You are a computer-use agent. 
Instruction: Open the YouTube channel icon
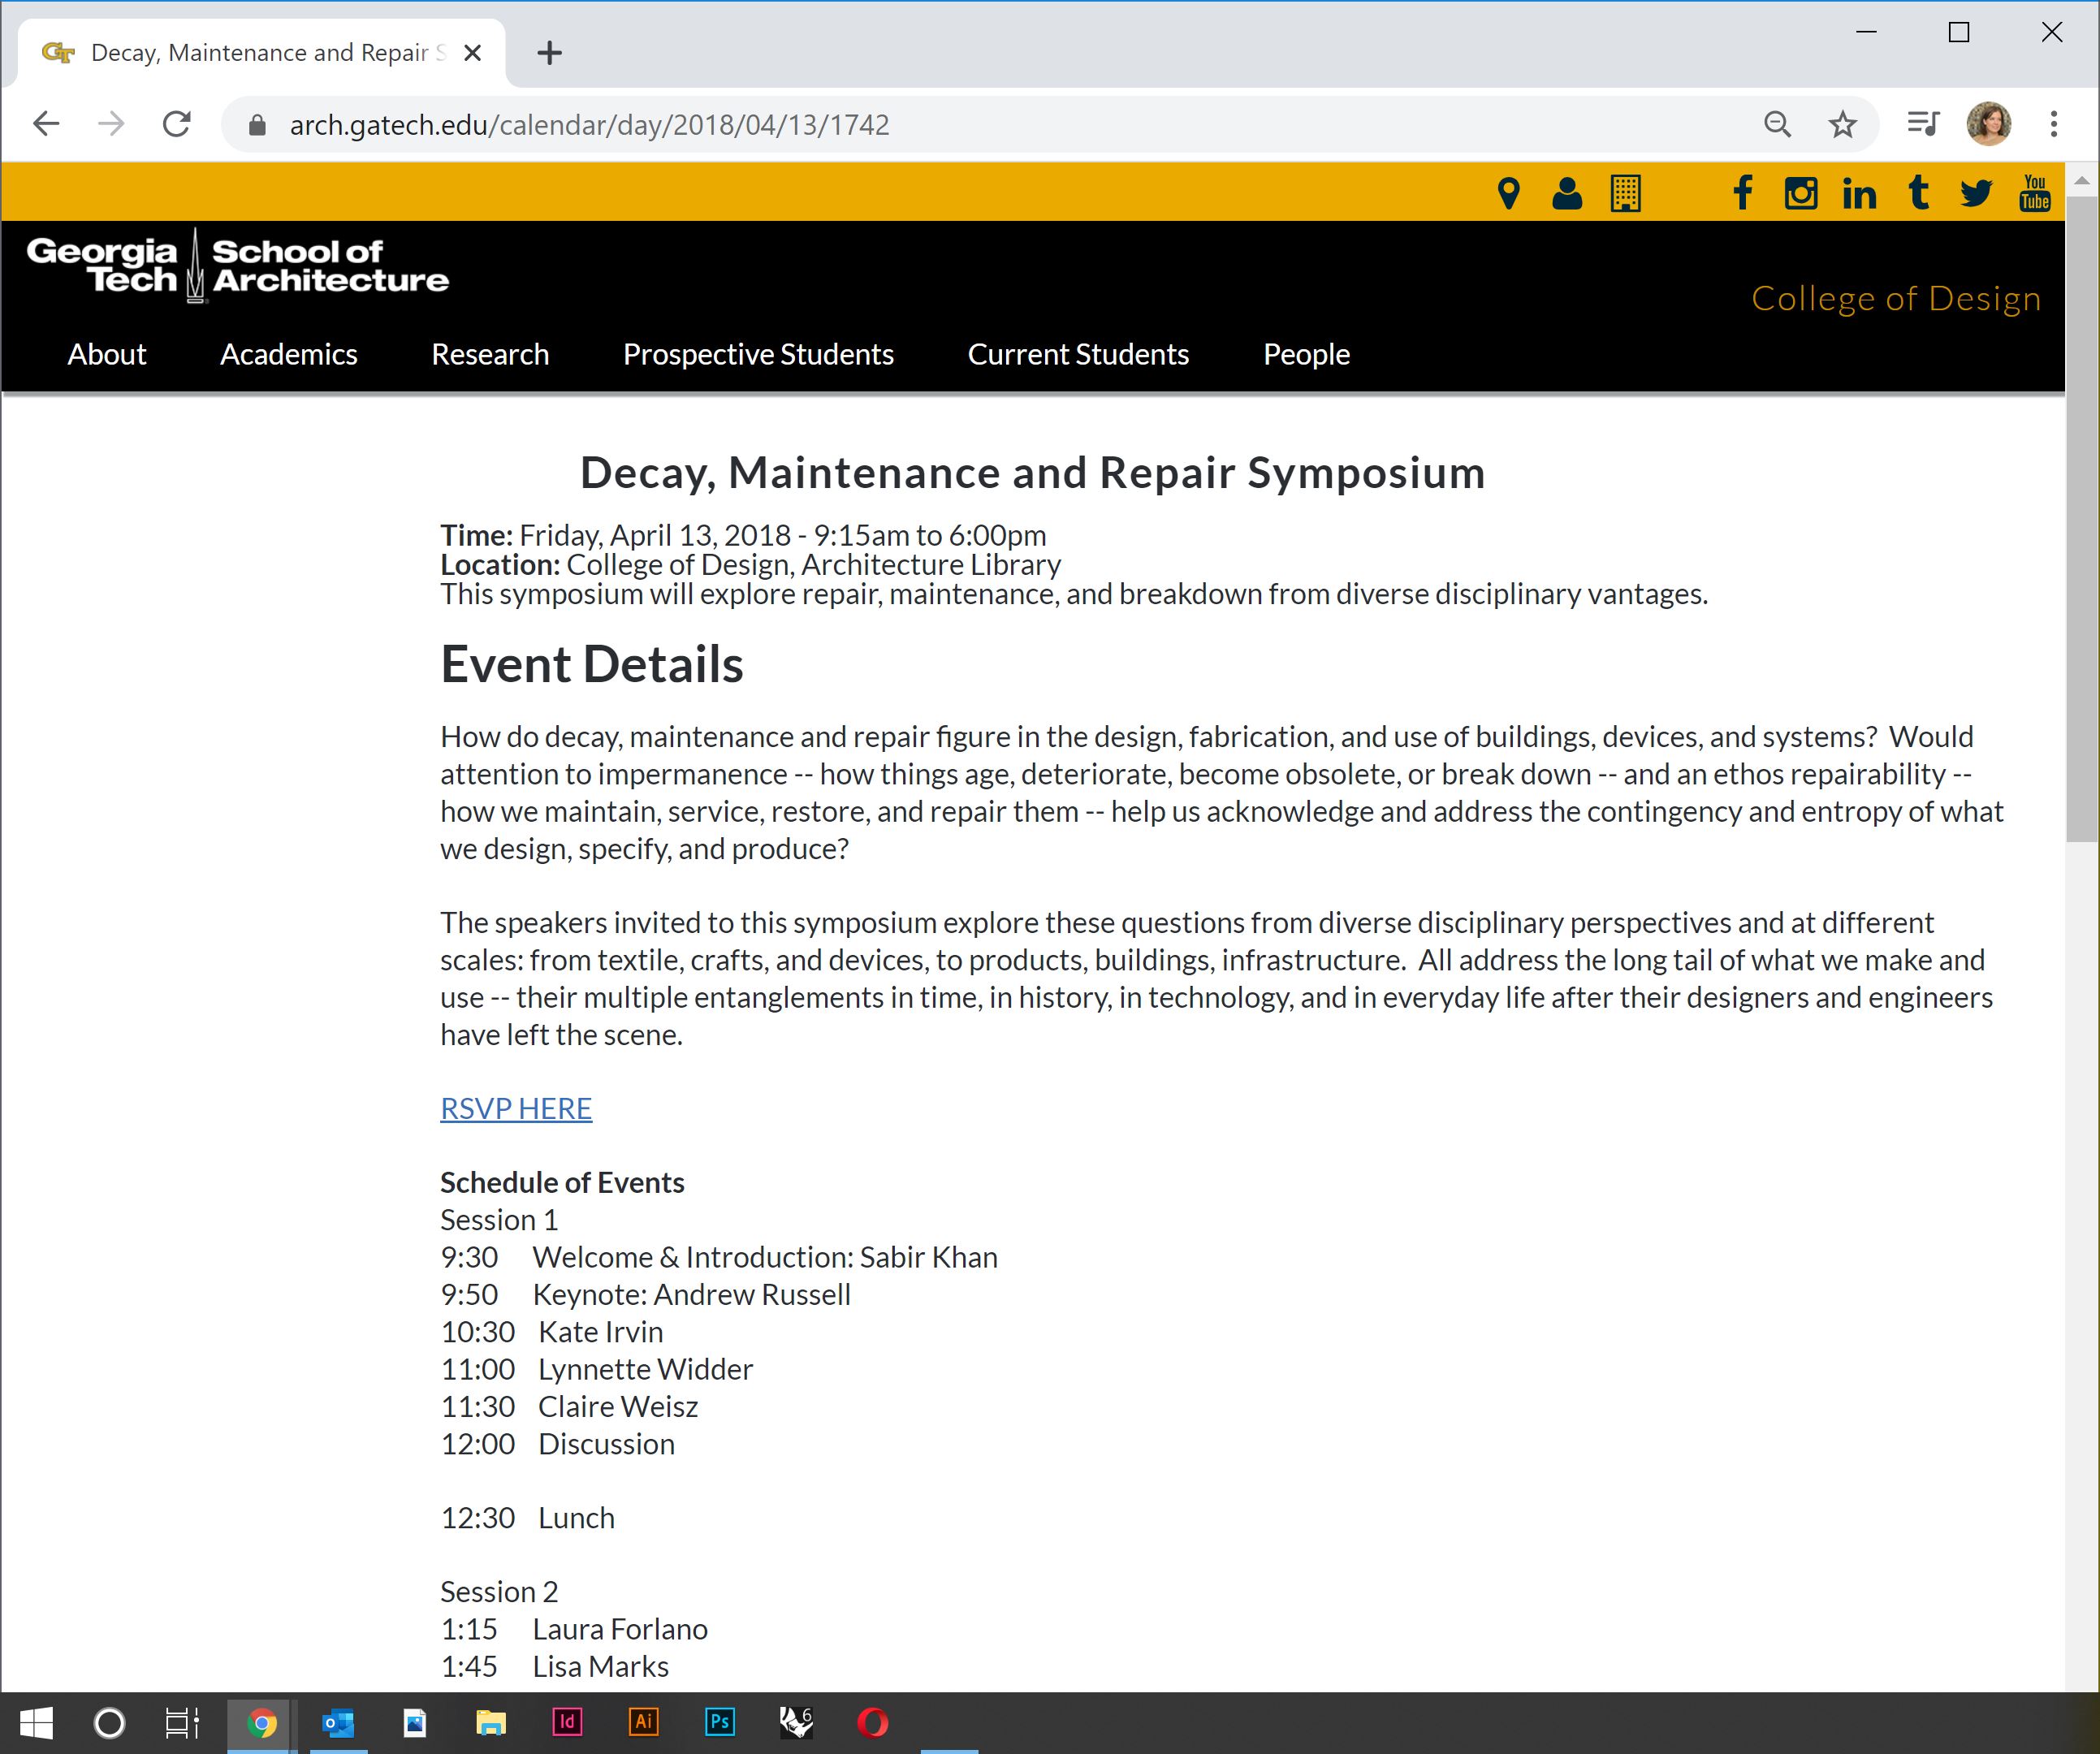point(2034,193)
